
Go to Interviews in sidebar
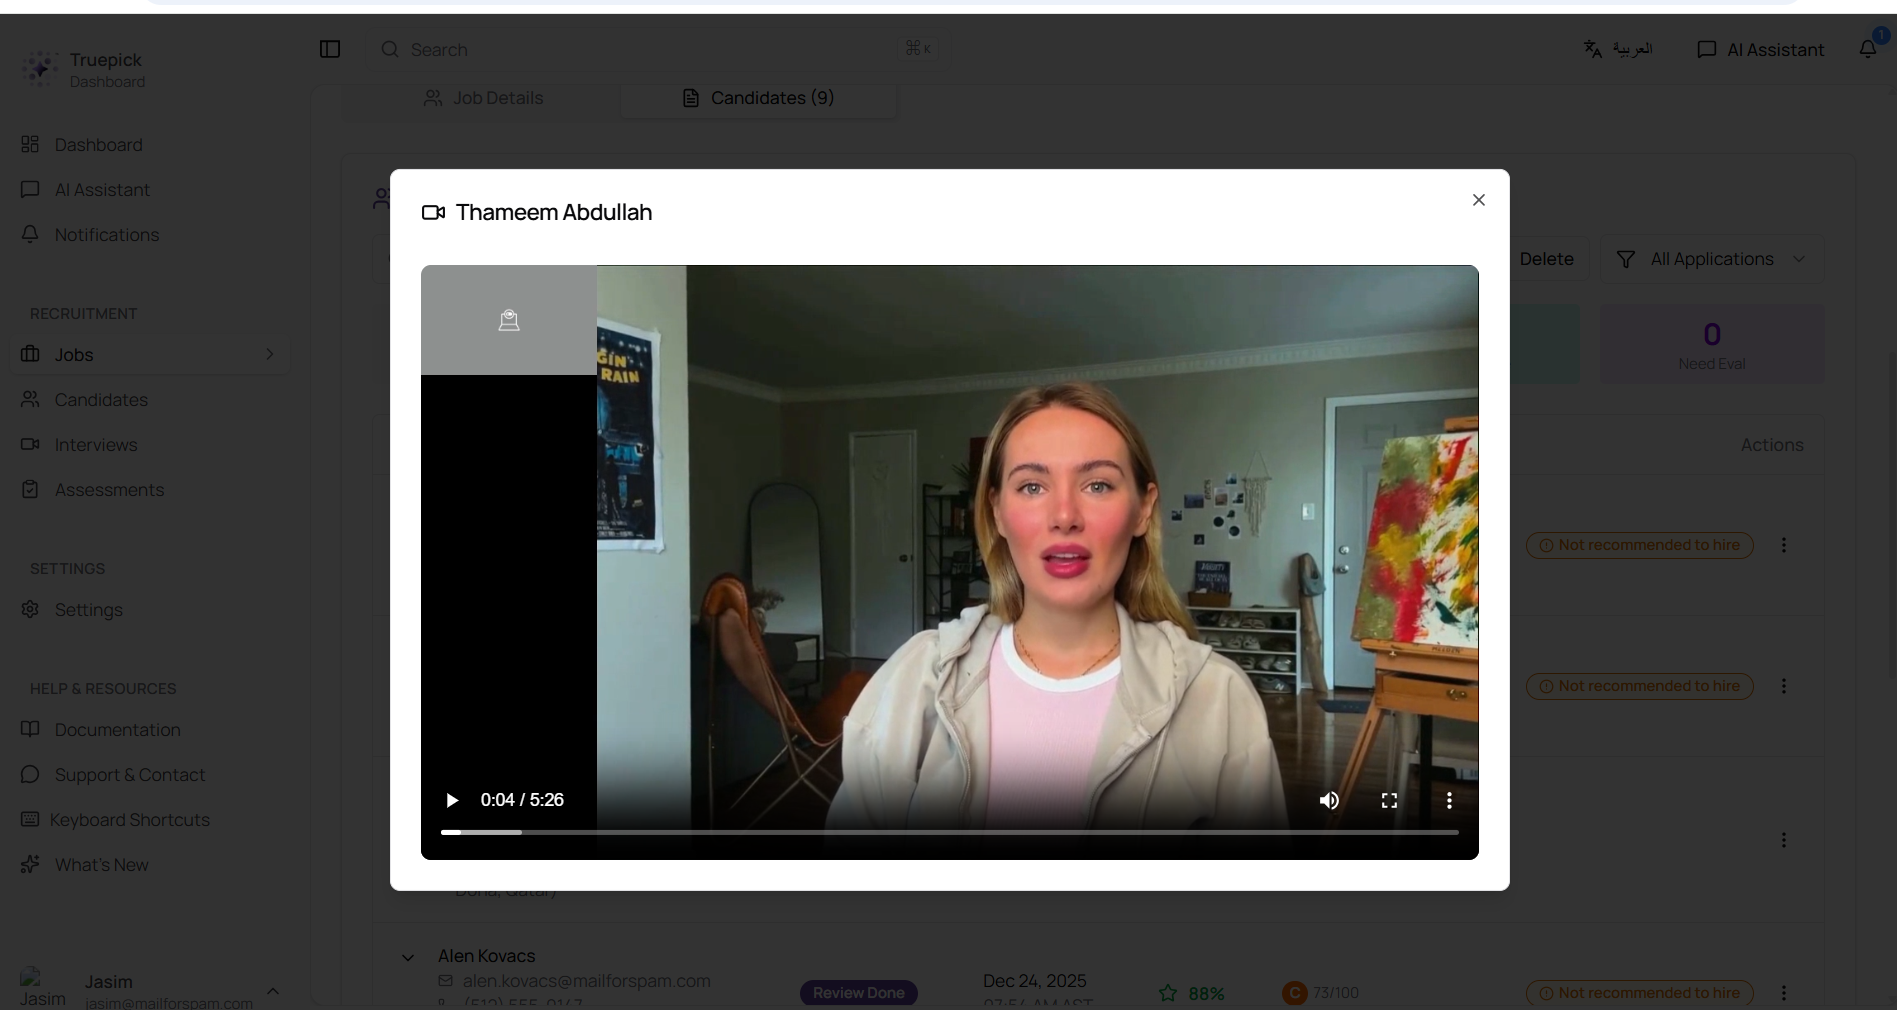tap(95, 445)
